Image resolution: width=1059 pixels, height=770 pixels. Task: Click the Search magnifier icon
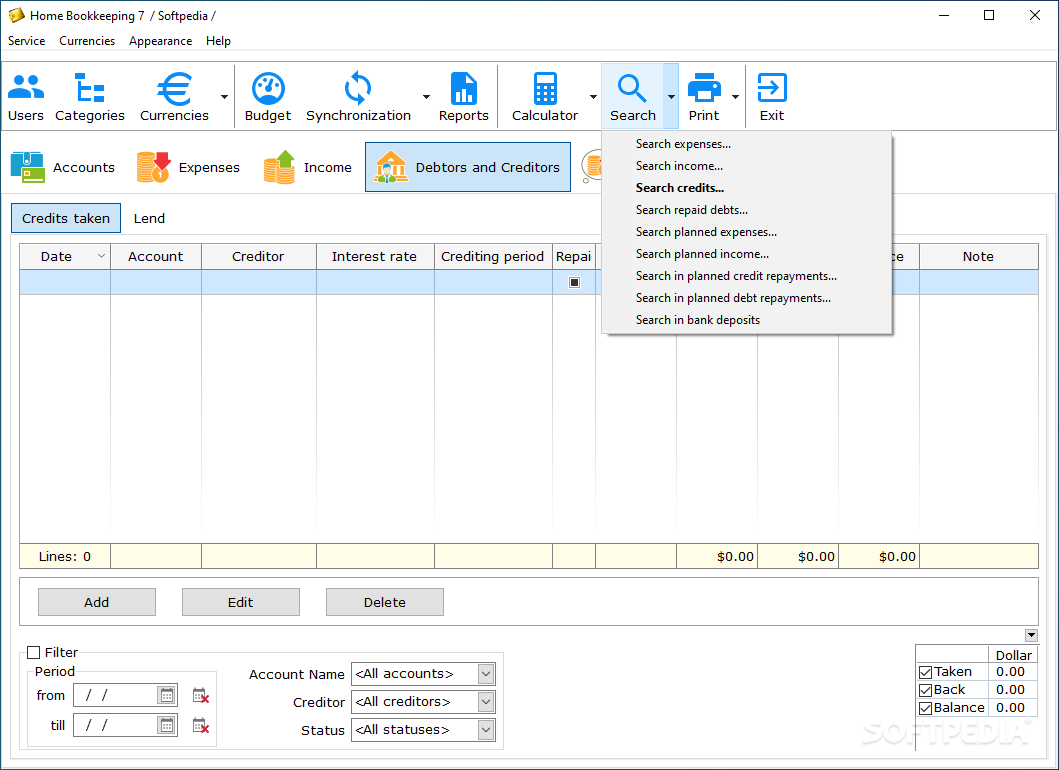[x=633, y=97]
